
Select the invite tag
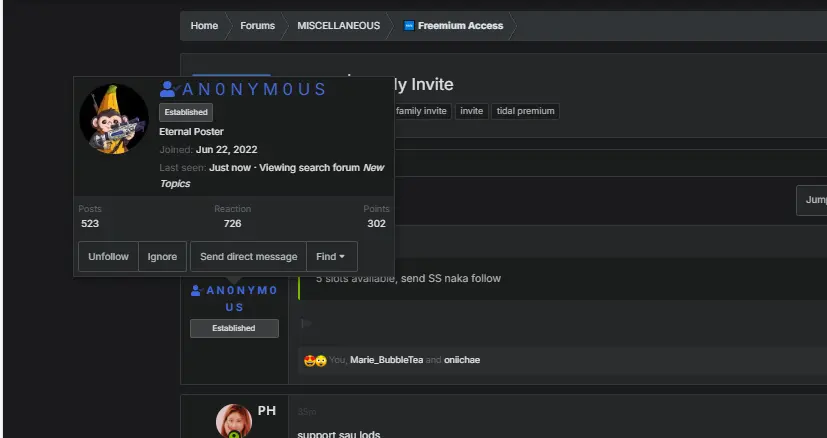tap(472, 111)
